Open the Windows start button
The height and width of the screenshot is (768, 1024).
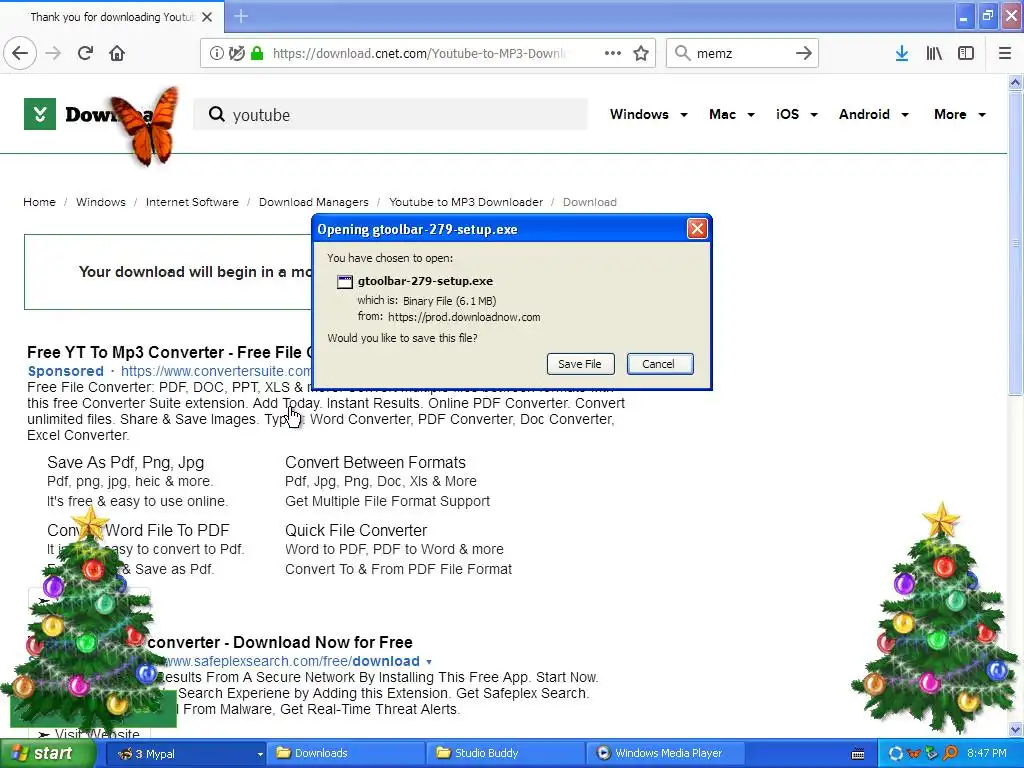click(x=46, y=754)
